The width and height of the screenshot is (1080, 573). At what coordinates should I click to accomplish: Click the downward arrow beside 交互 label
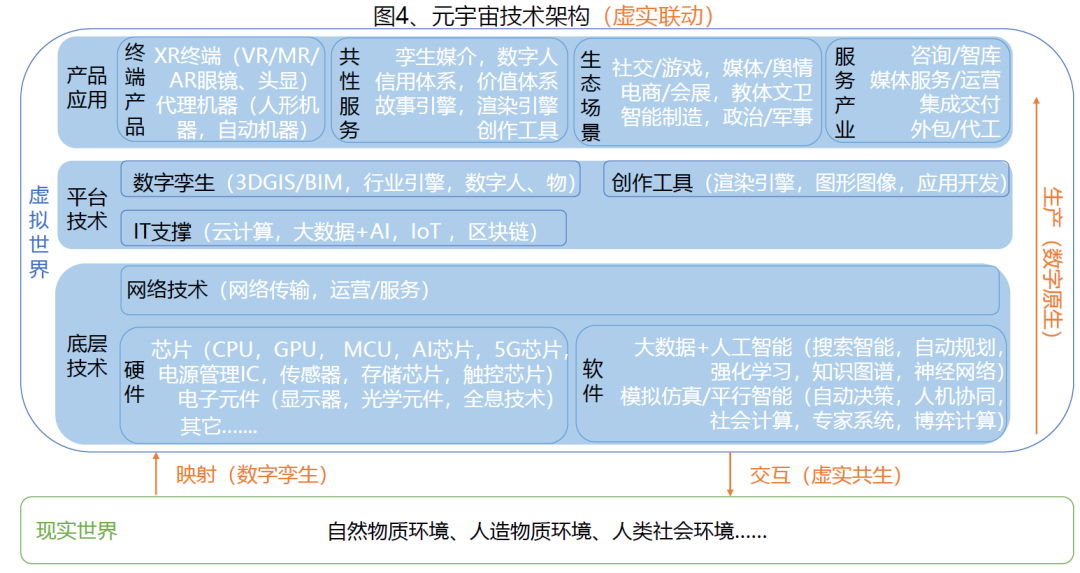(731, 474)
